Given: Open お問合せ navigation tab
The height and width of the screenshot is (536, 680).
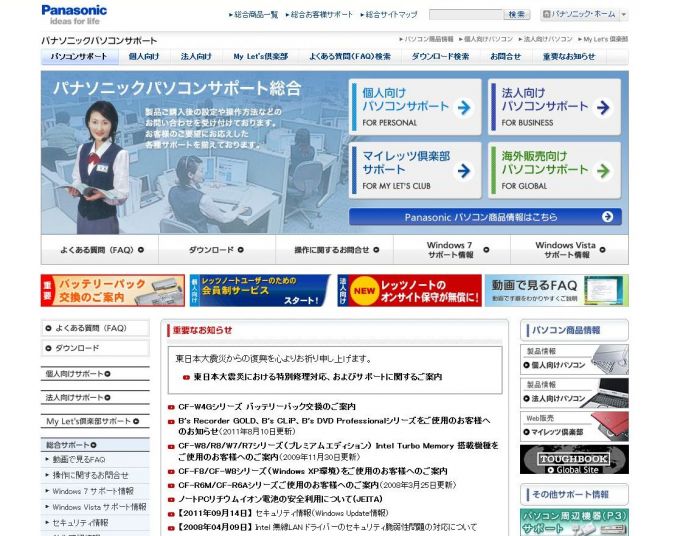Looking at the screenshot, I should pyautogui.click(x=506, y=56).
